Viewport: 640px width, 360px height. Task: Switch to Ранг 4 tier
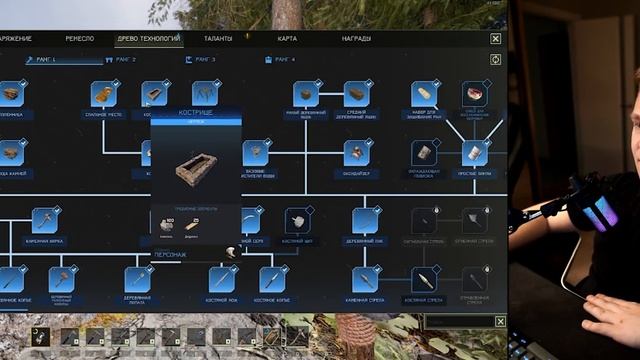(x=280, y=60)
